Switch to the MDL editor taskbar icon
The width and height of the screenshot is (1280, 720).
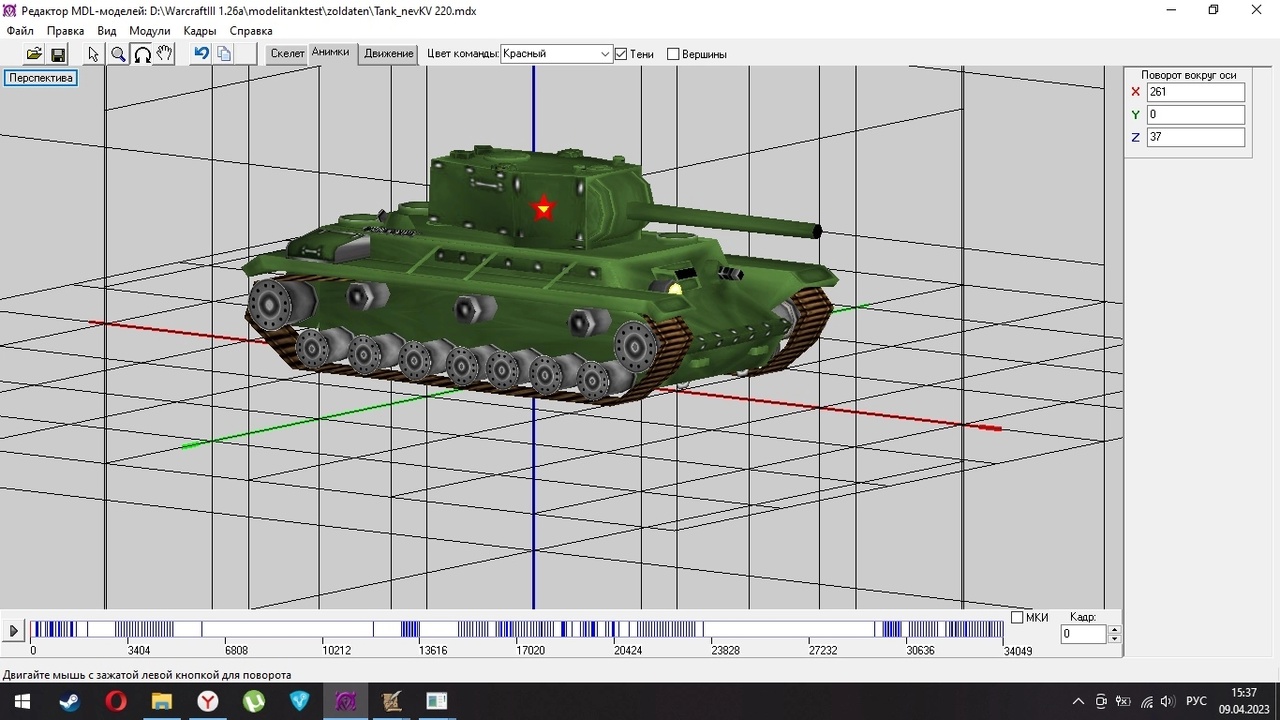(346, 702)
